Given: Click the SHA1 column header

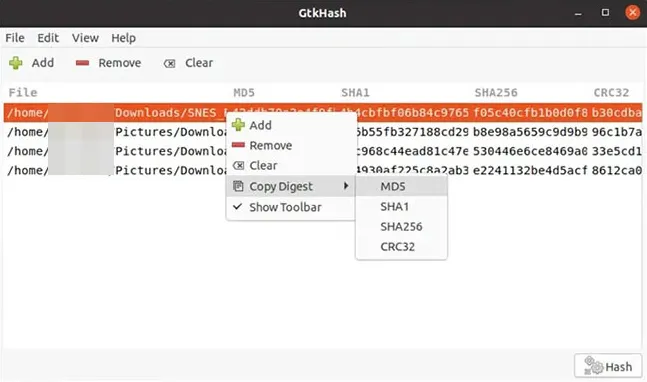Looking at the screenshot, I should [x=355, y=92].
